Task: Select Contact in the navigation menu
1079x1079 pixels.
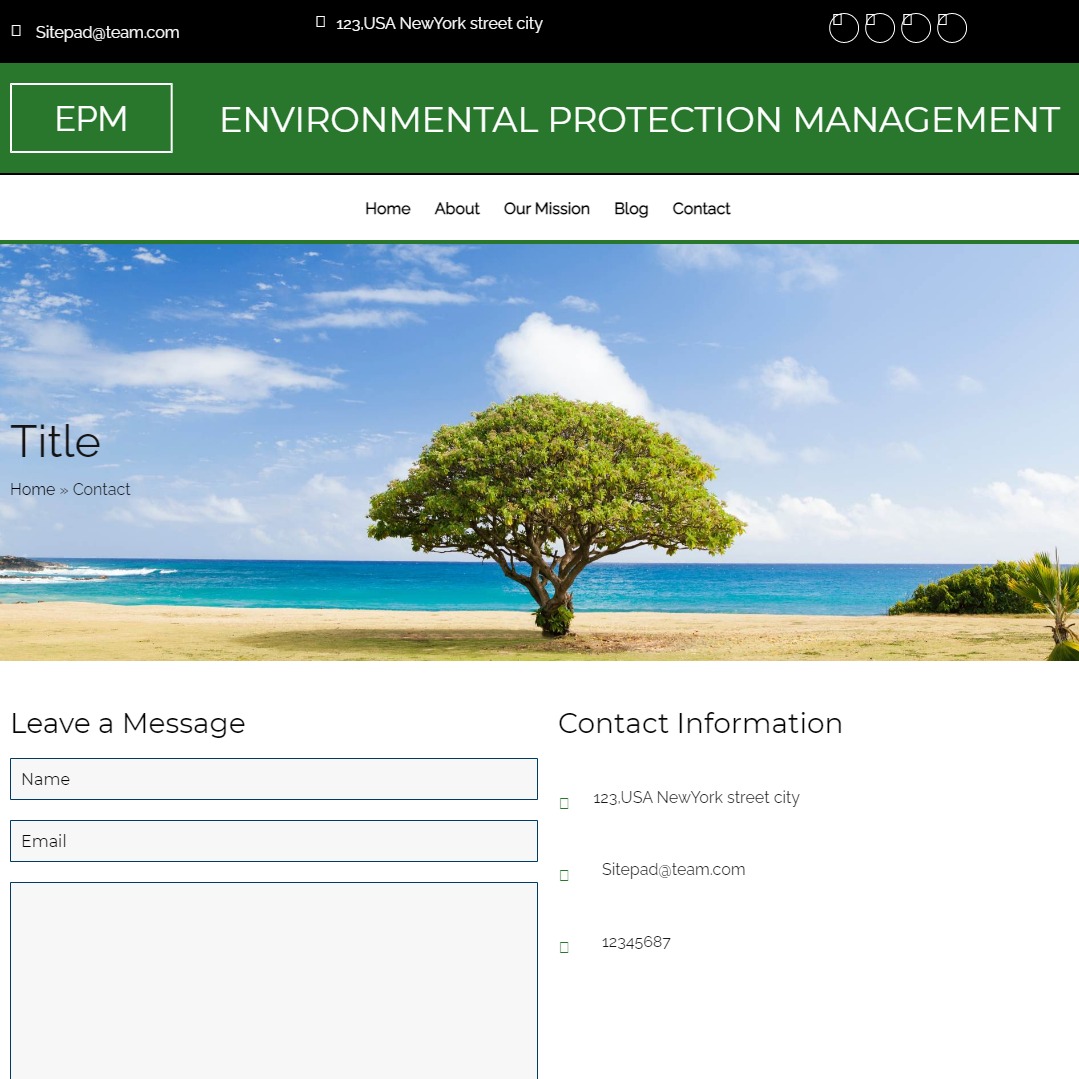Action: point(701,209)
